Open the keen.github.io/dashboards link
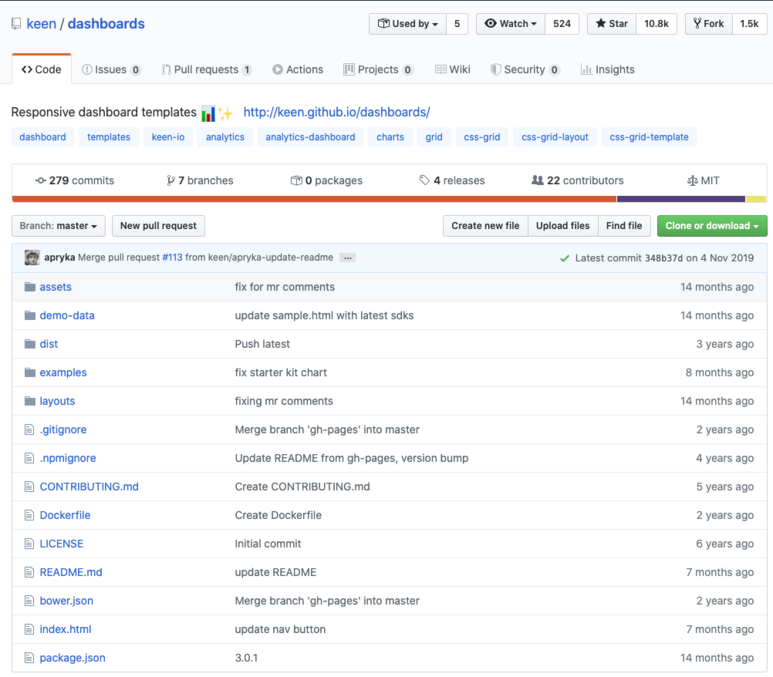Image resolution: width=773 pixels, height=677 pixels. click(x=337, y=112)
